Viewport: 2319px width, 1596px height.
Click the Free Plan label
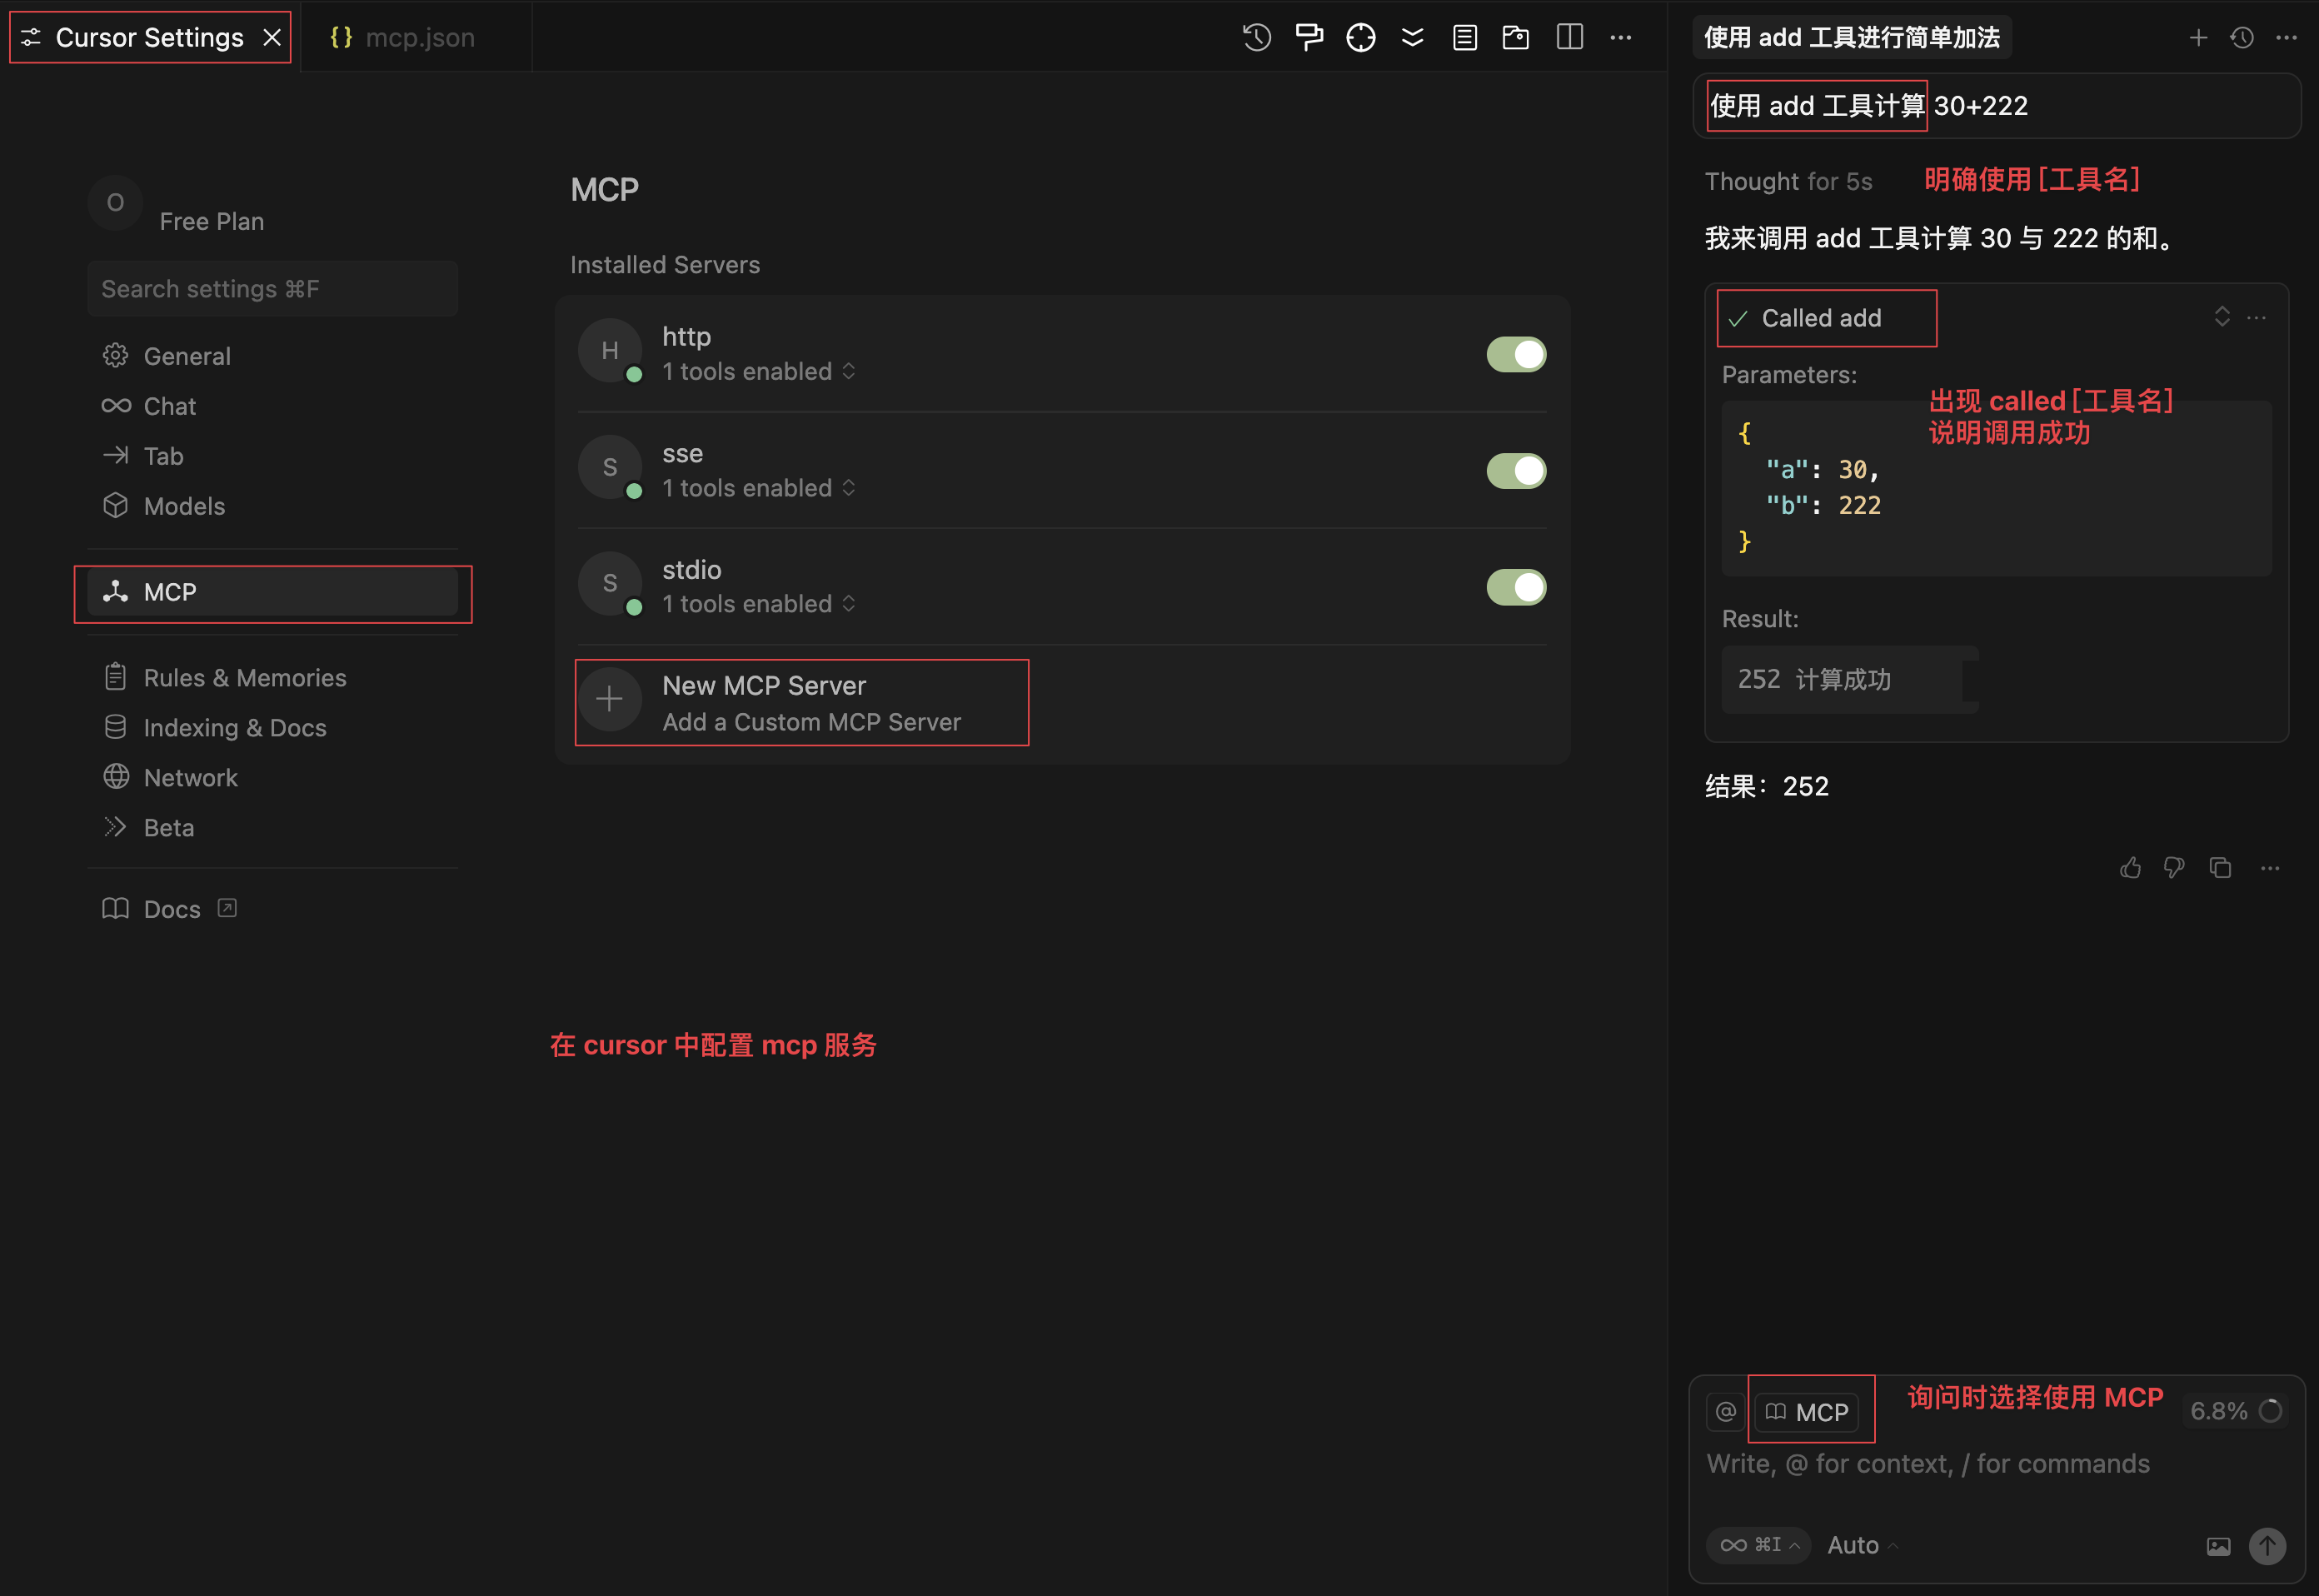click(212, 221)
